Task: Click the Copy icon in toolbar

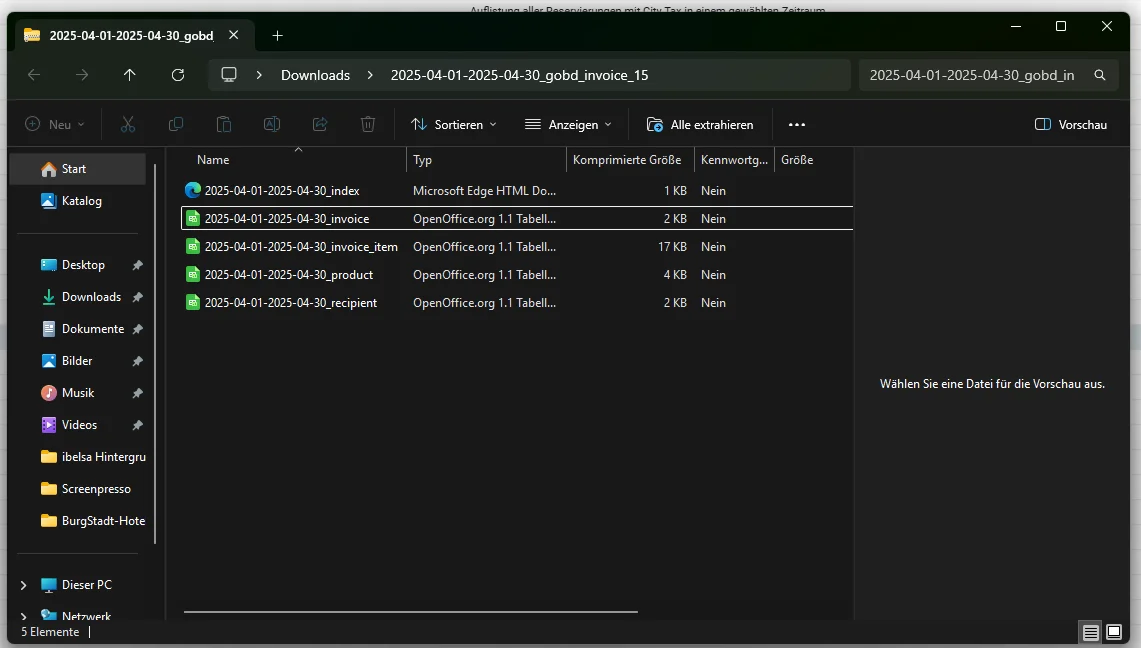Action: point(175,124)
